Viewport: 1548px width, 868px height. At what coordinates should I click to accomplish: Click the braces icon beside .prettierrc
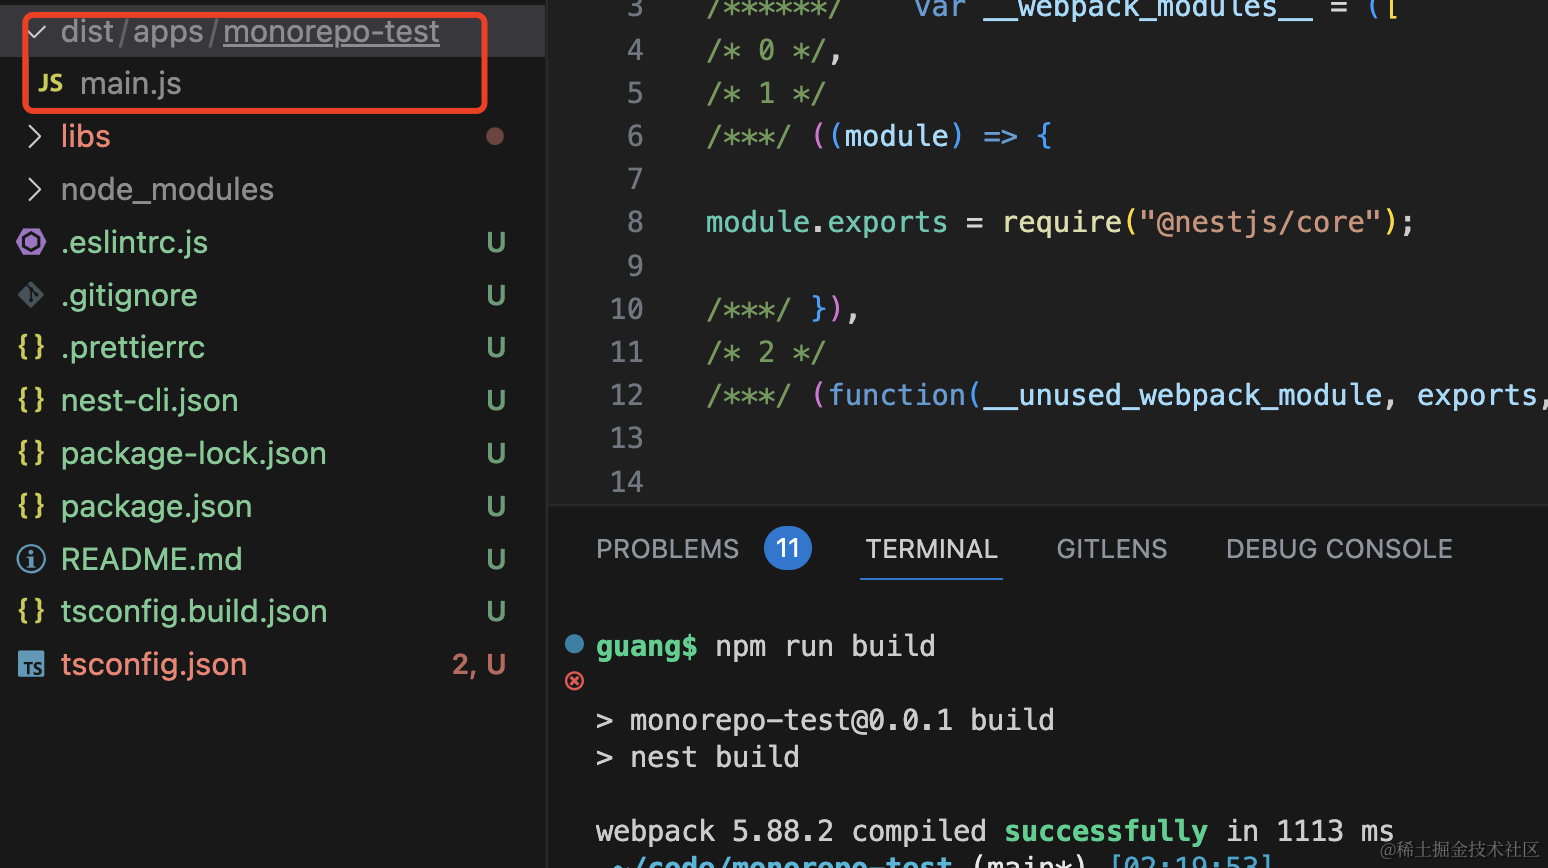click(31, 347)
